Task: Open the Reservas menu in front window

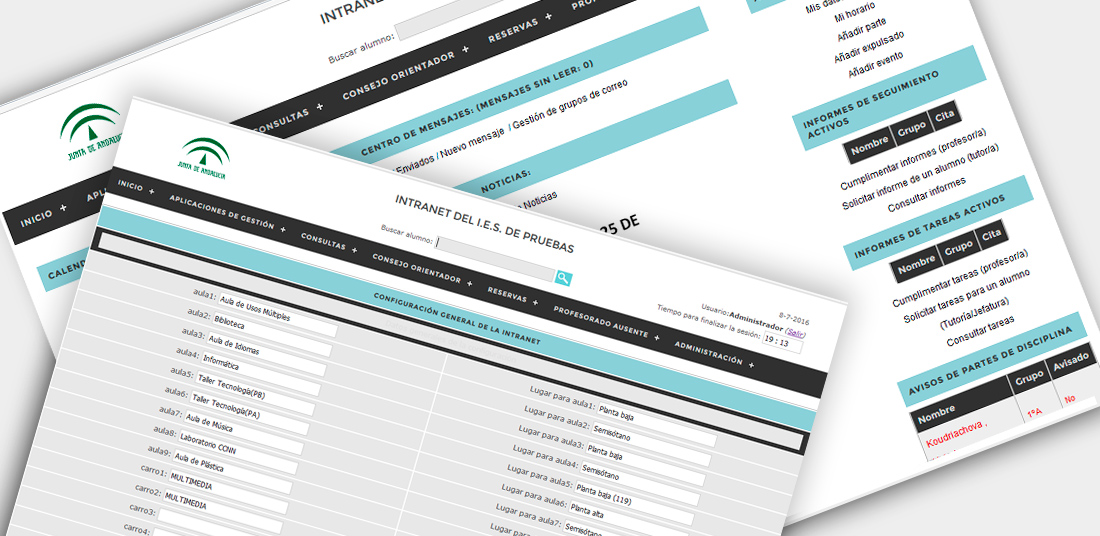Action: pos(534,300)
